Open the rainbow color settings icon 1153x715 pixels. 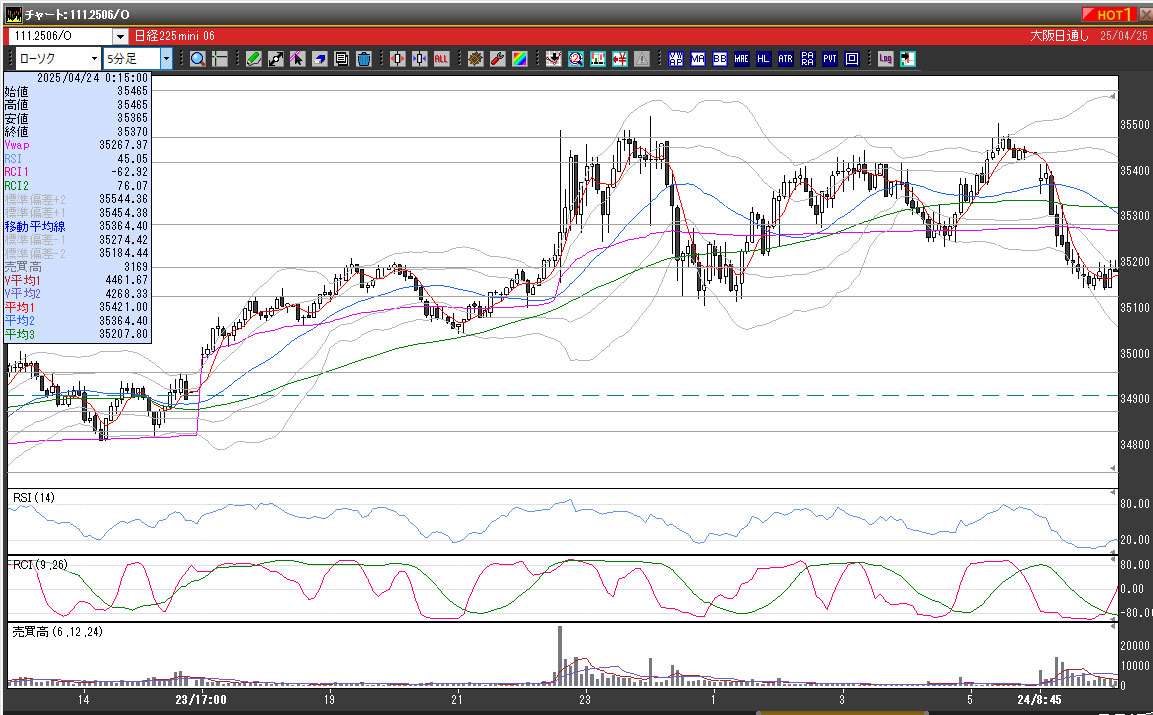[520, 59]
